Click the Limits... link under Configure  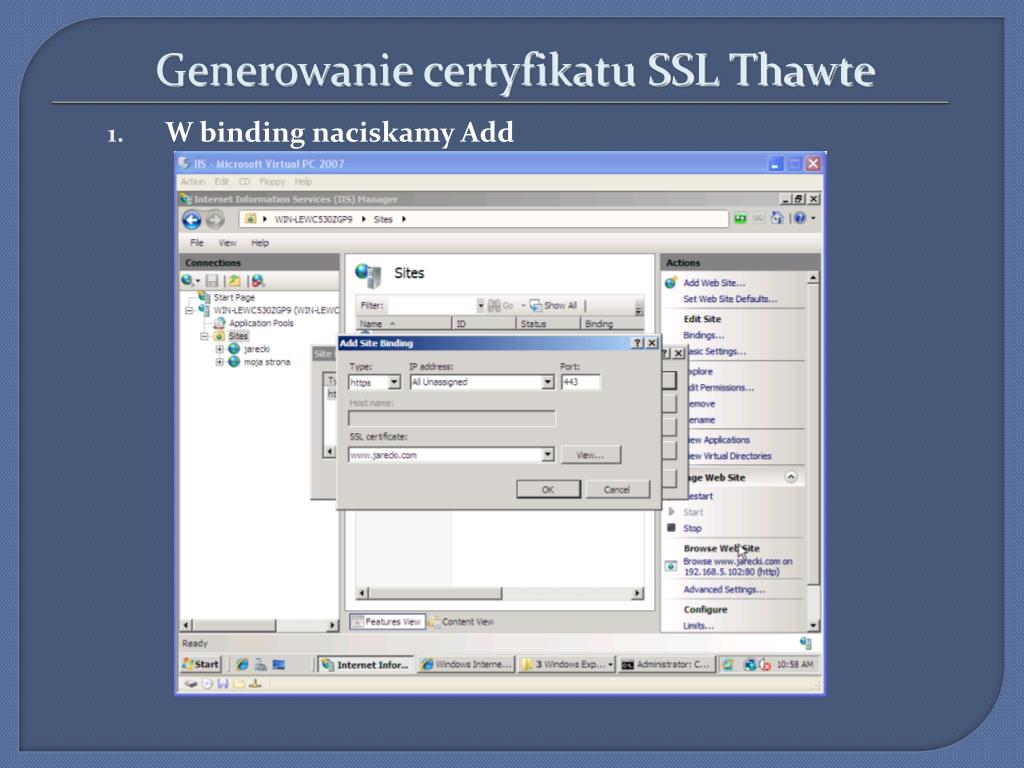click(698, 625)
